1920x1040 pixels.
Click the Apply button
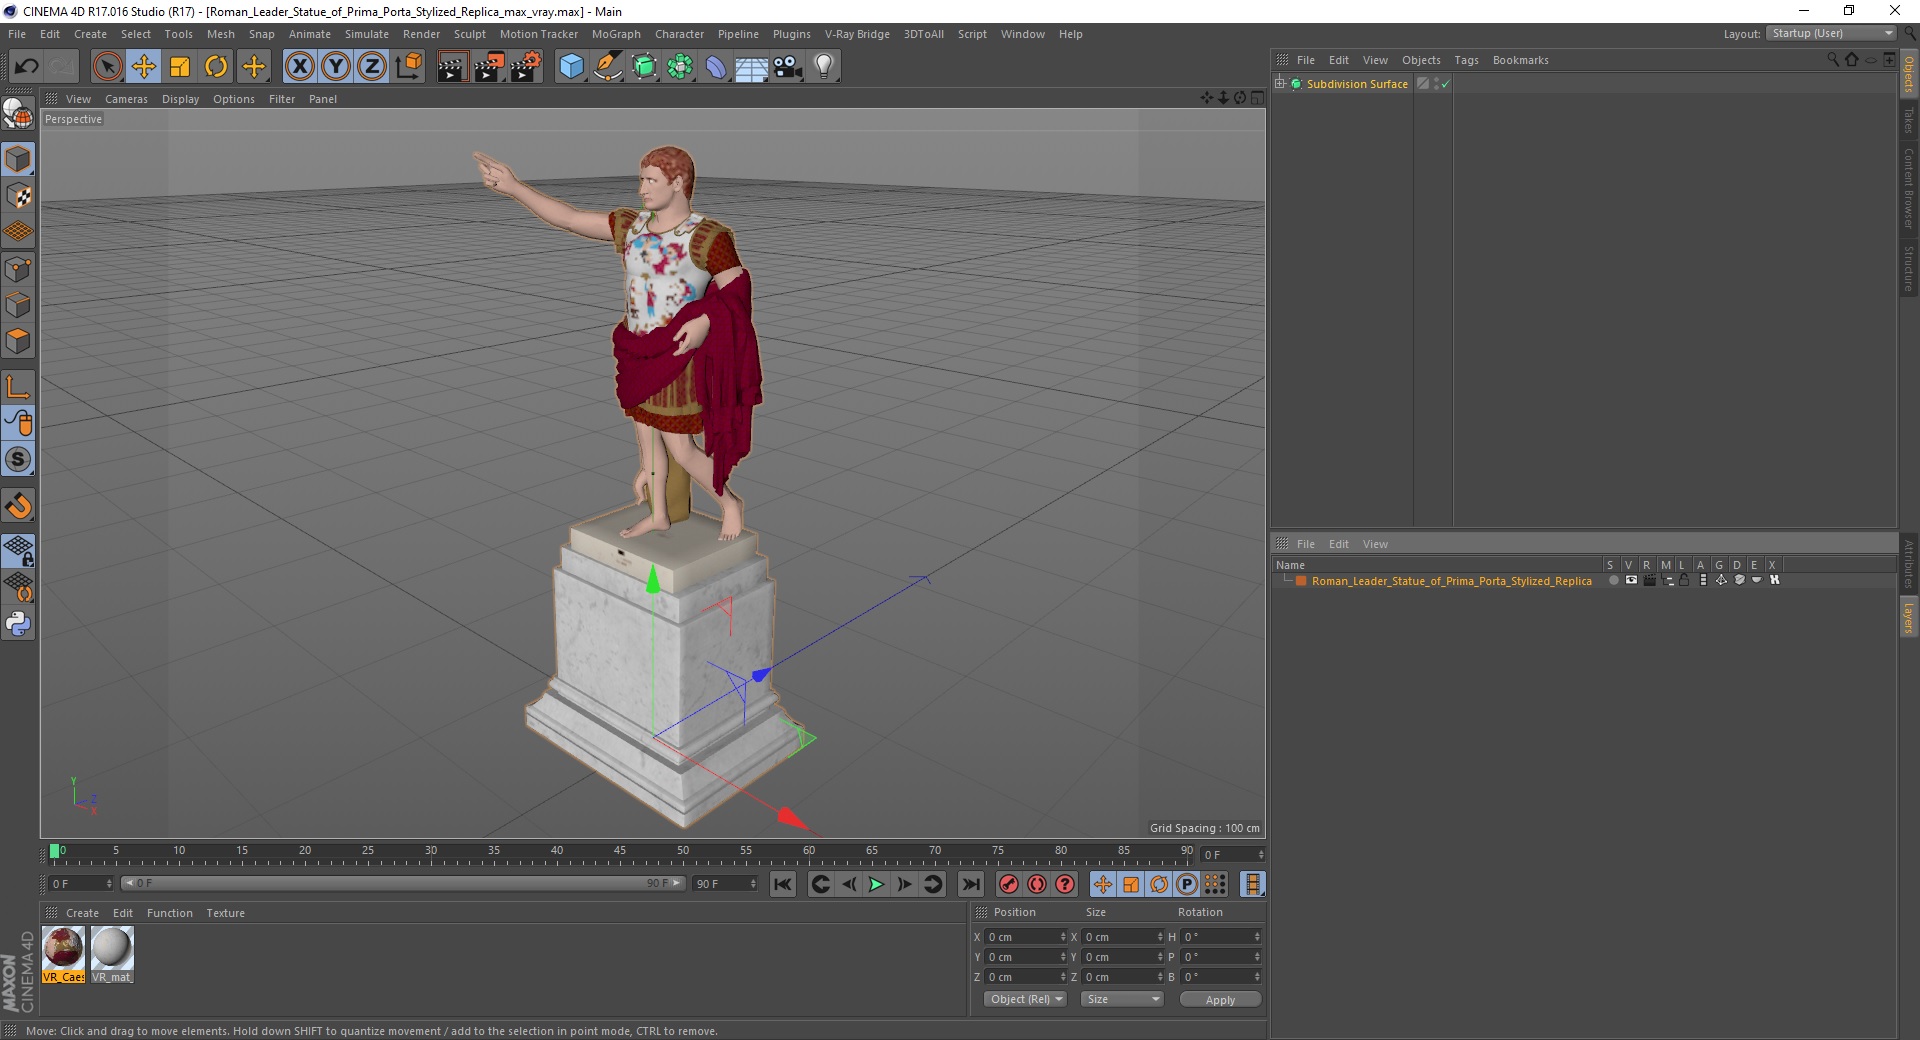click(1220, 999)
